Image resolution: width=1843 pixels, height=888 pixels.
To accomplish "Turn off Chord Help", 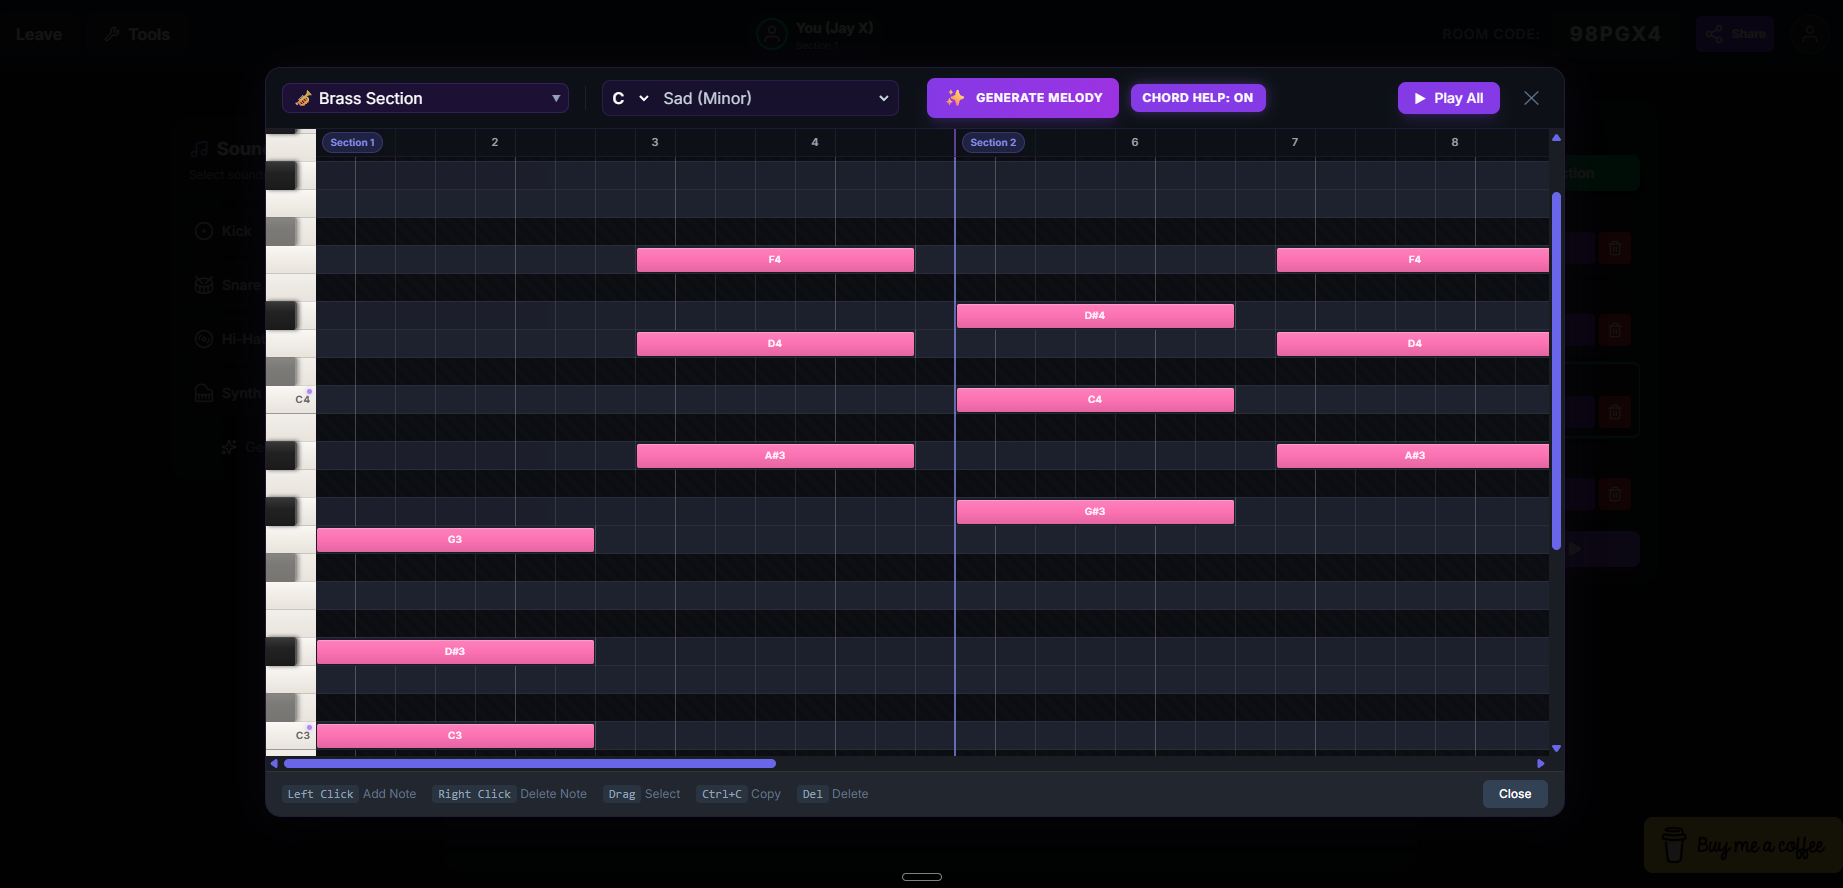I will (x=1197, y=98).
